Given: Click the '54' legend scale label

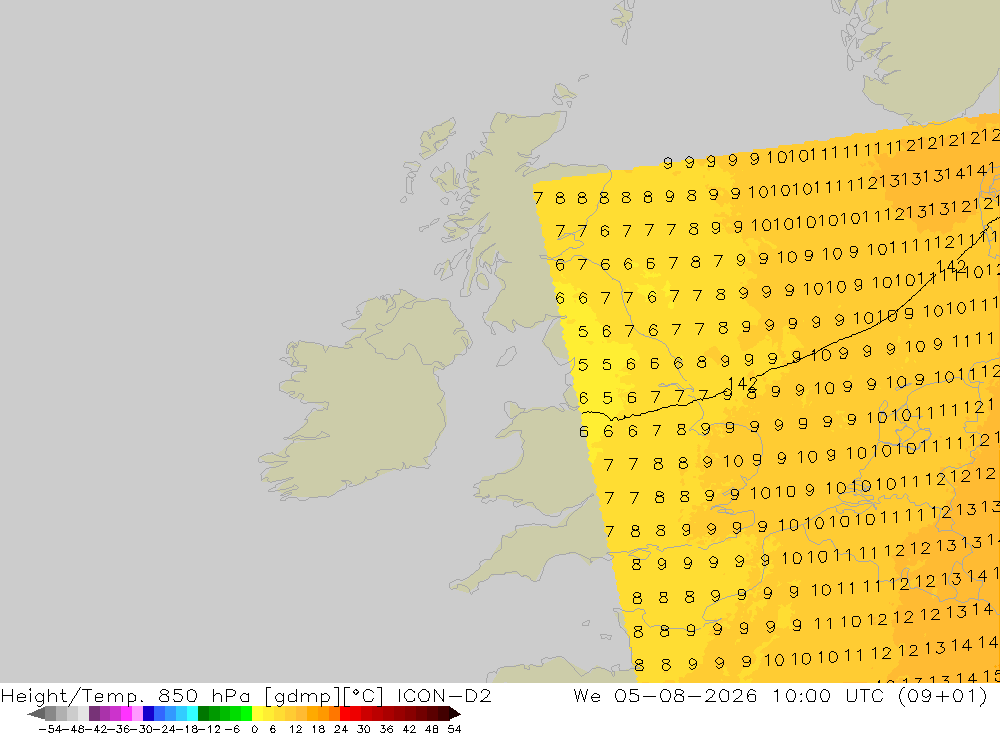Looking at the screenshot, I should click(454, 729).
